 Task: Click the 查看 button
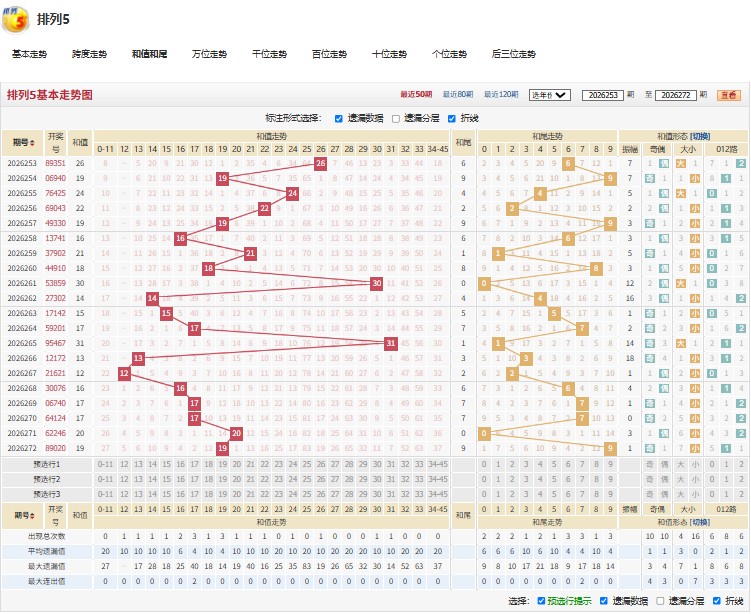(729, 95)
